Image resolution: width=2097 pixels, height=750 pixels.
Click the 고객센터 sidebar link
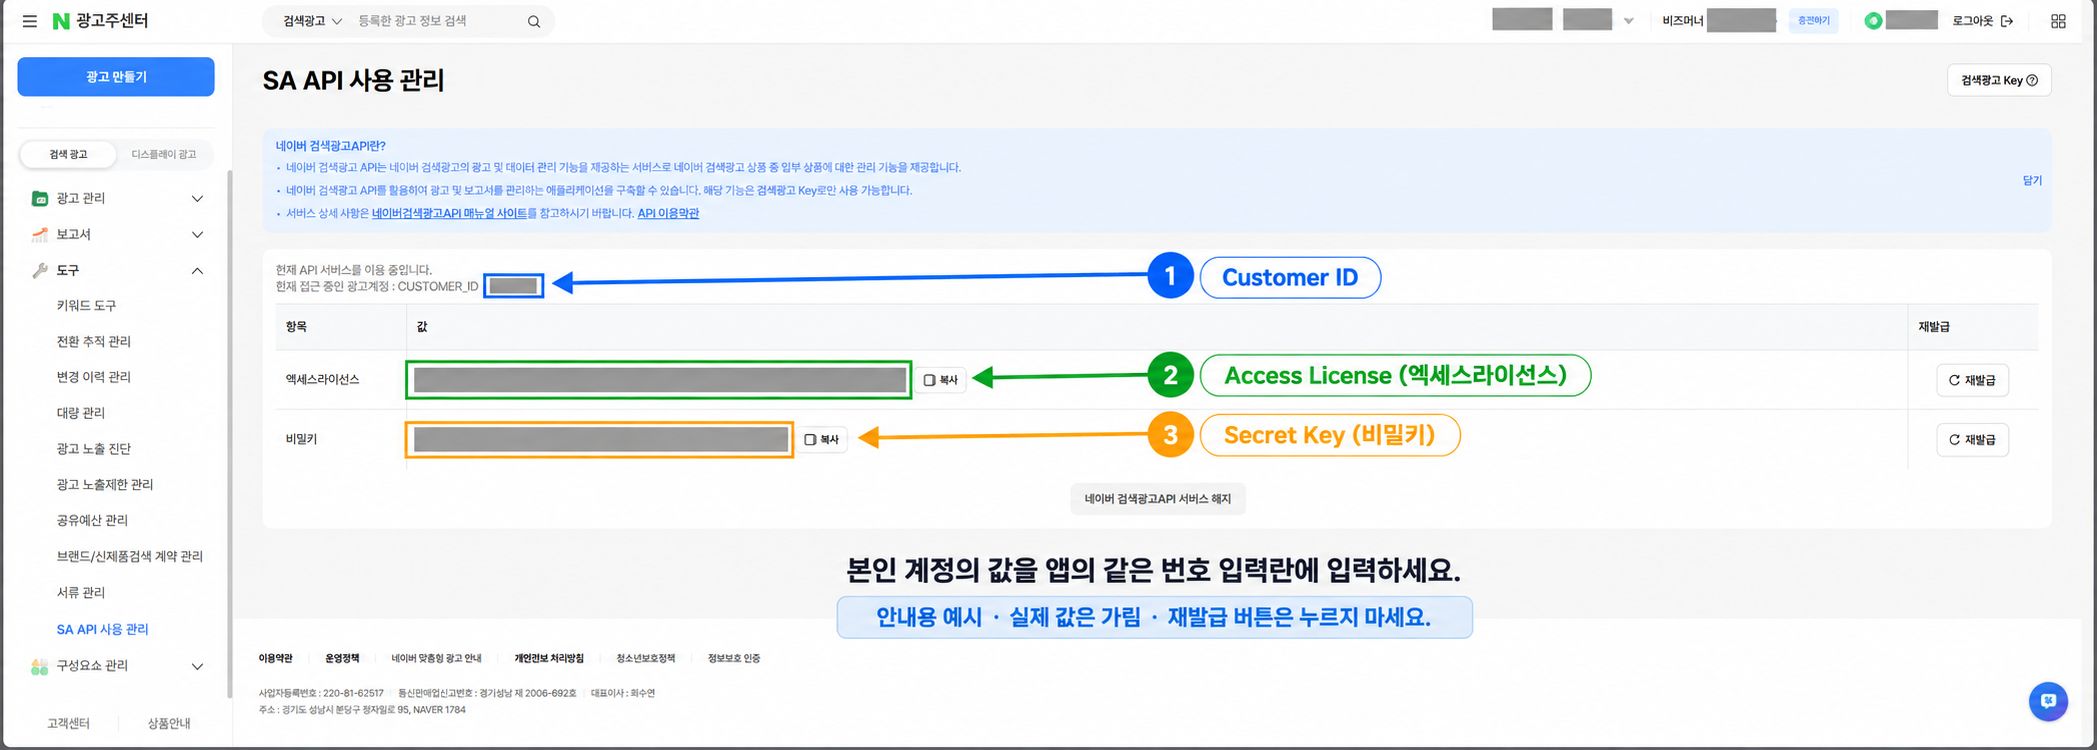[x=68, y=723]
